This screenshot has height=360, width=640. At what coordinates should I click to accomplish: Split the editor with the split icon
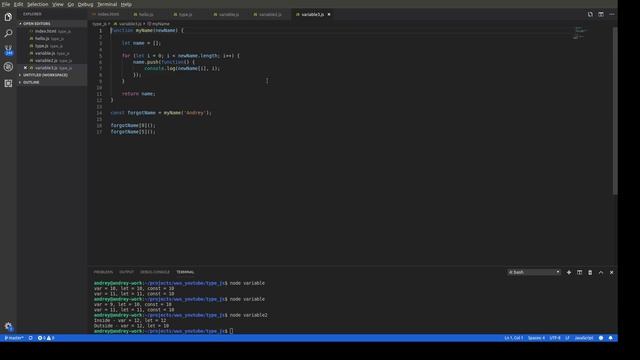tap(601, 14)
